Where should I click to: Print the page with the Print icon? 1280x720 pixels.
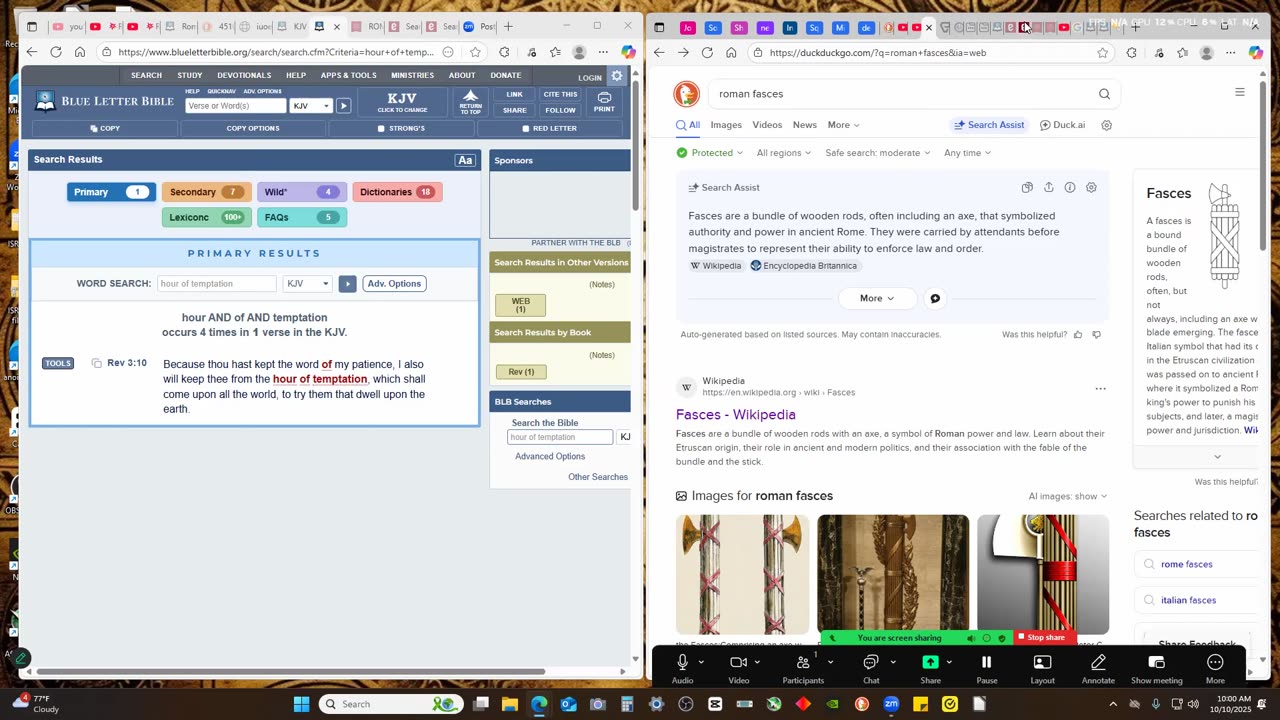[604, 102]
